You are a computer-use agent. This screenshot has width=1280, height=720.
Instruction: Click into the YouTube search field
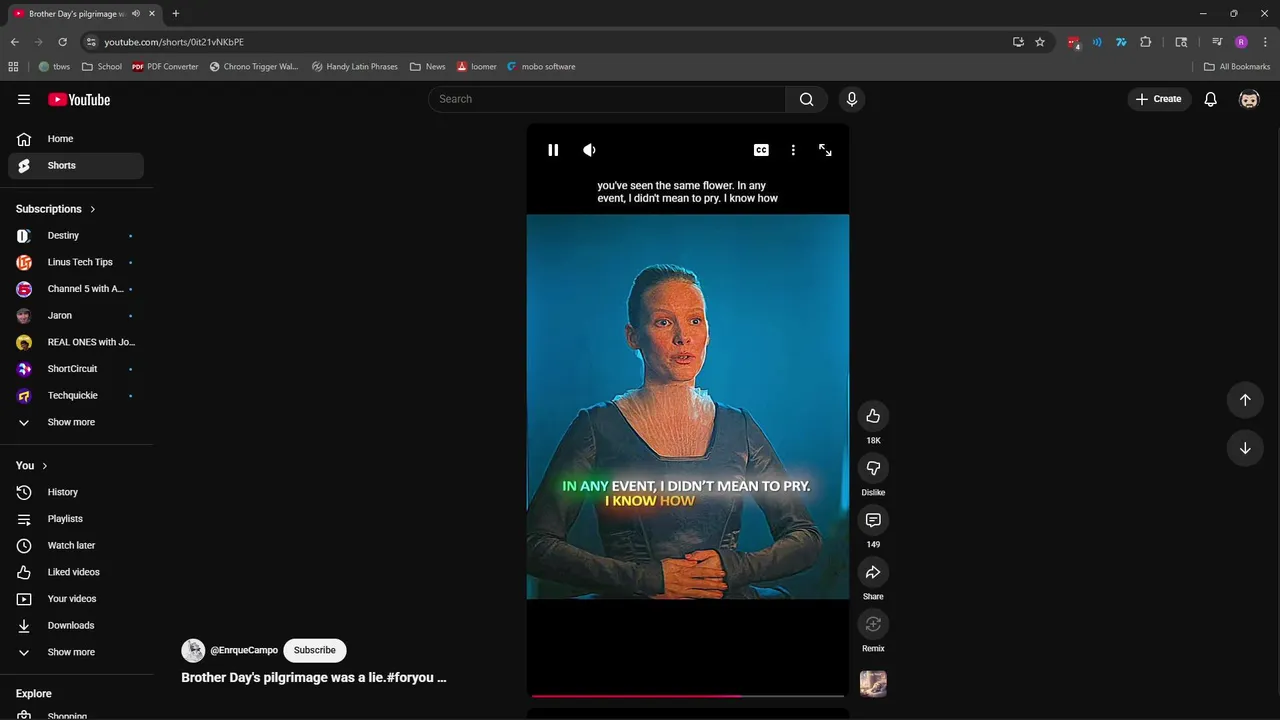[x=607, y=99]
